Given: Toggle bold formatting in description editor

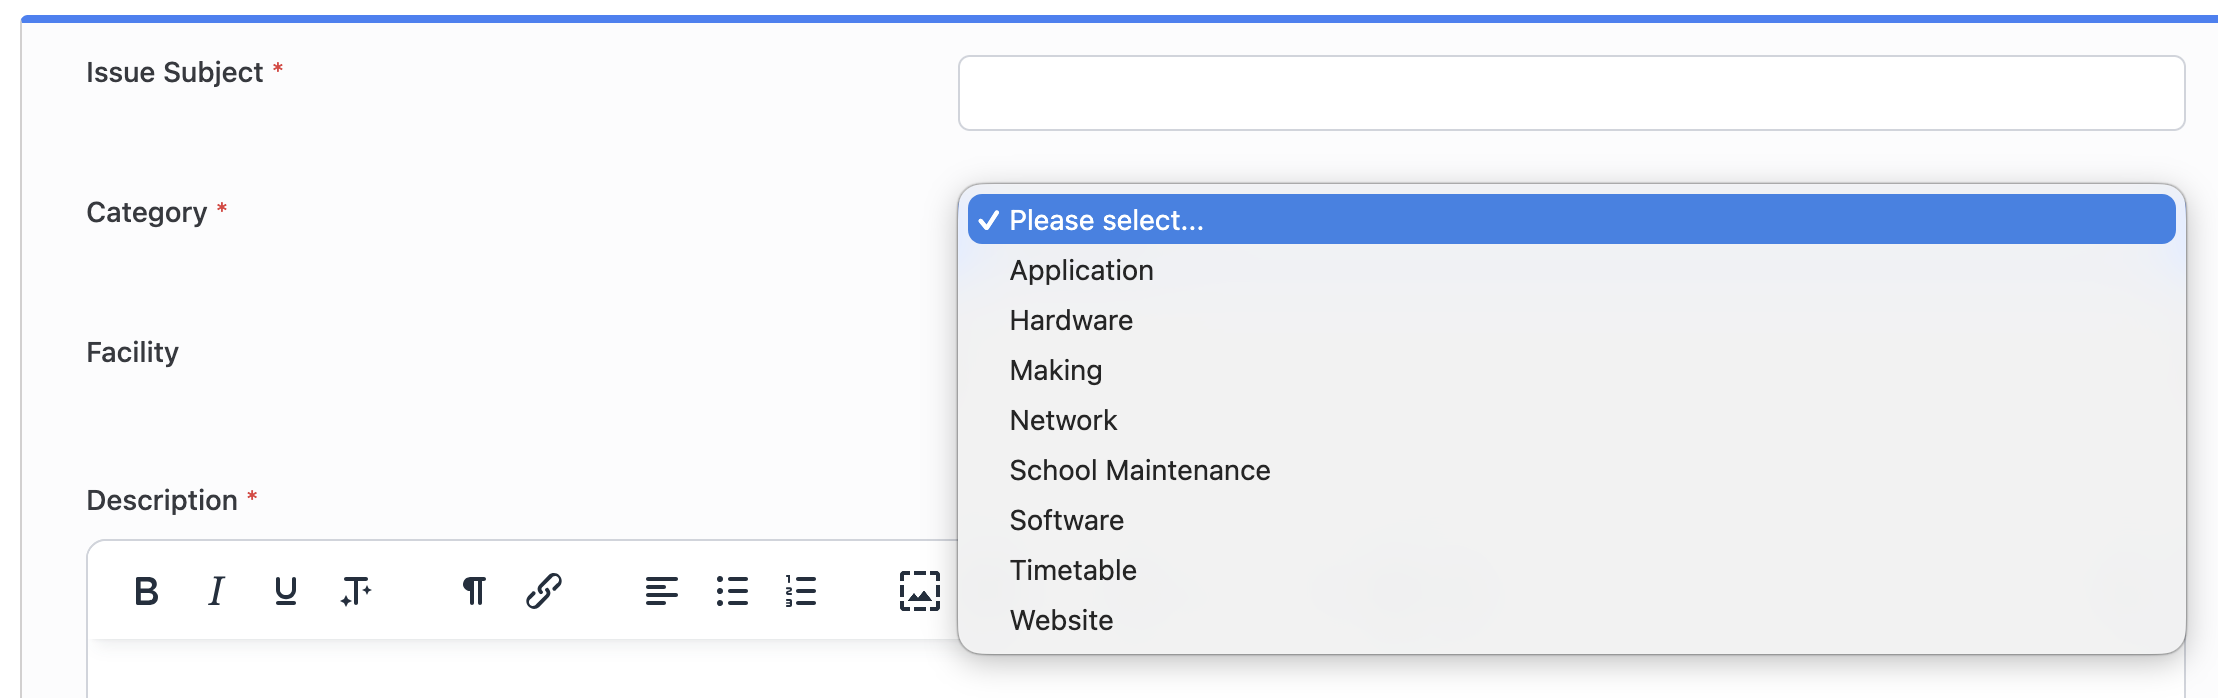Looking at the screenshot, I should (x=146, y=591).
